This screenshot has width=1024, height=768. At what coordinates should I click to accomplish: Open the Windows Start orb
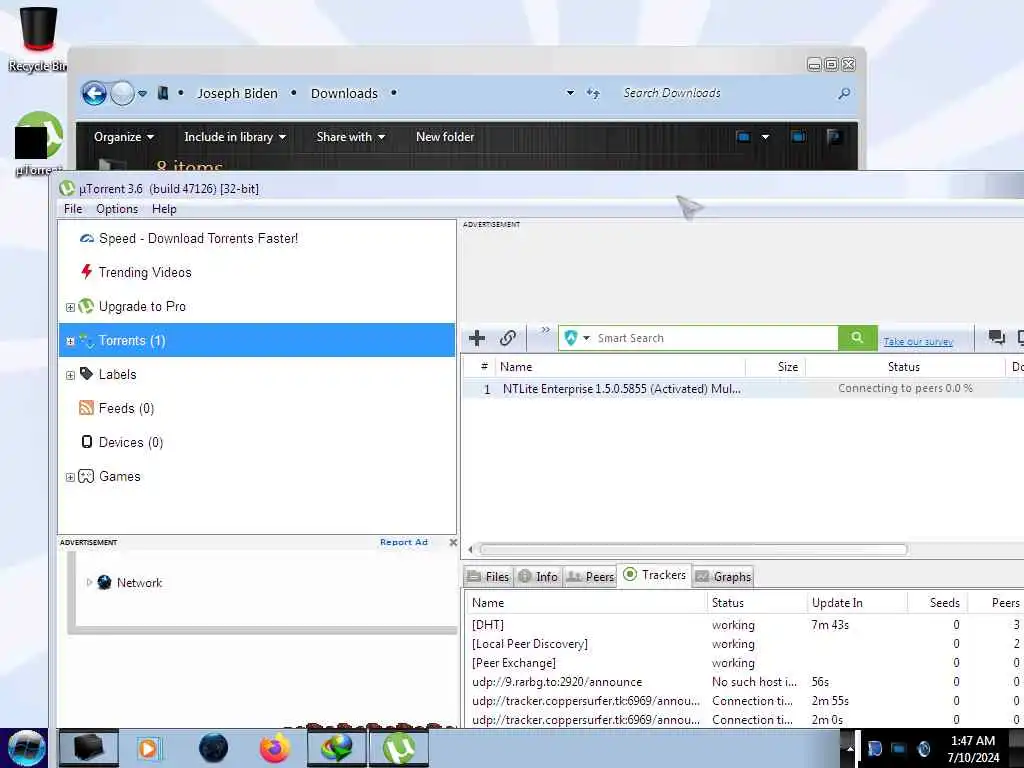click(x=25, y=748)
